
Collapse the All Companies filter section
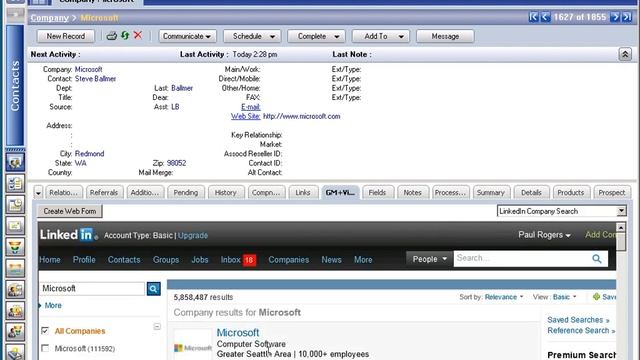tap(157, 327)
